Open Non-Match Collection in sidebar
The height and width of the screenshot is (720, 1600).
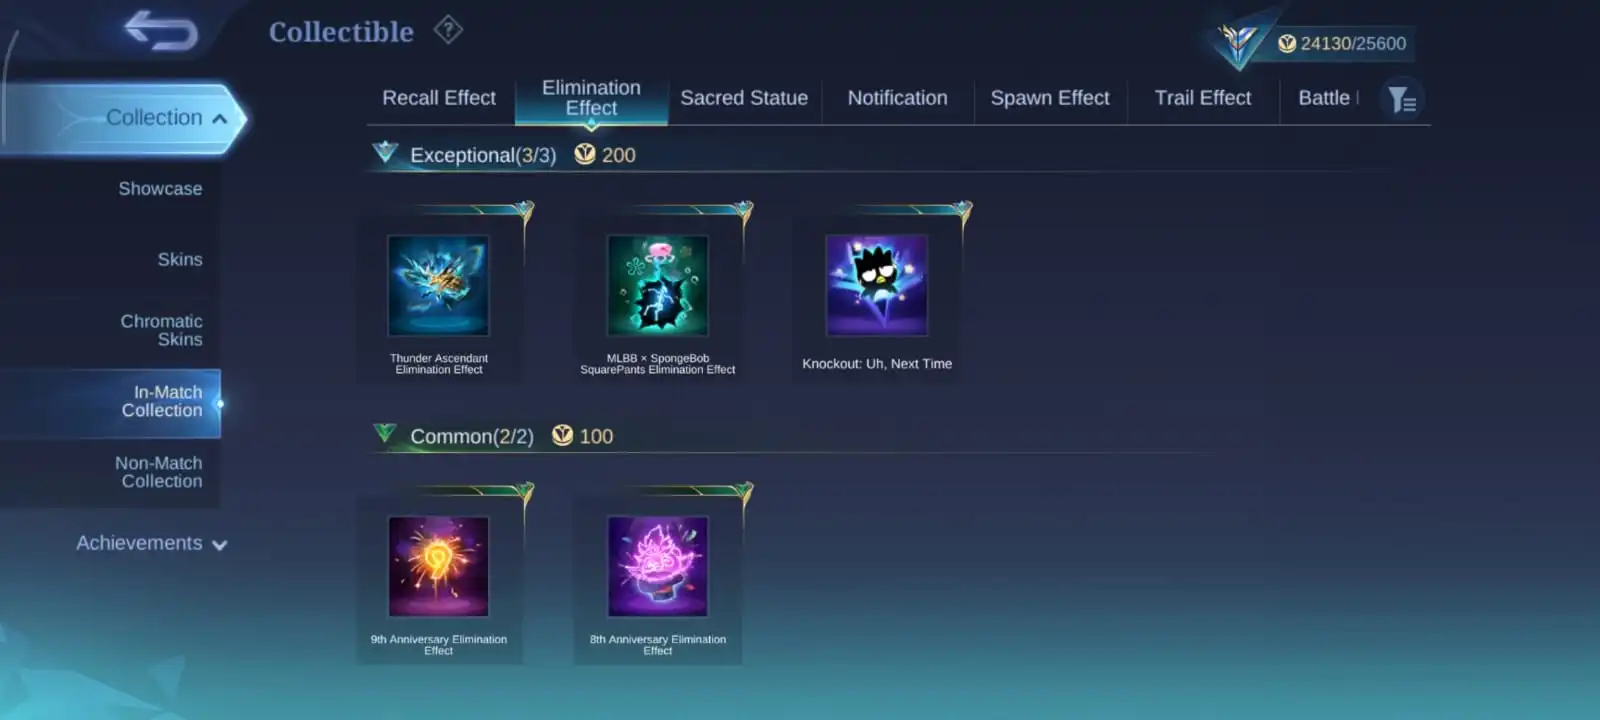[158, 472]
